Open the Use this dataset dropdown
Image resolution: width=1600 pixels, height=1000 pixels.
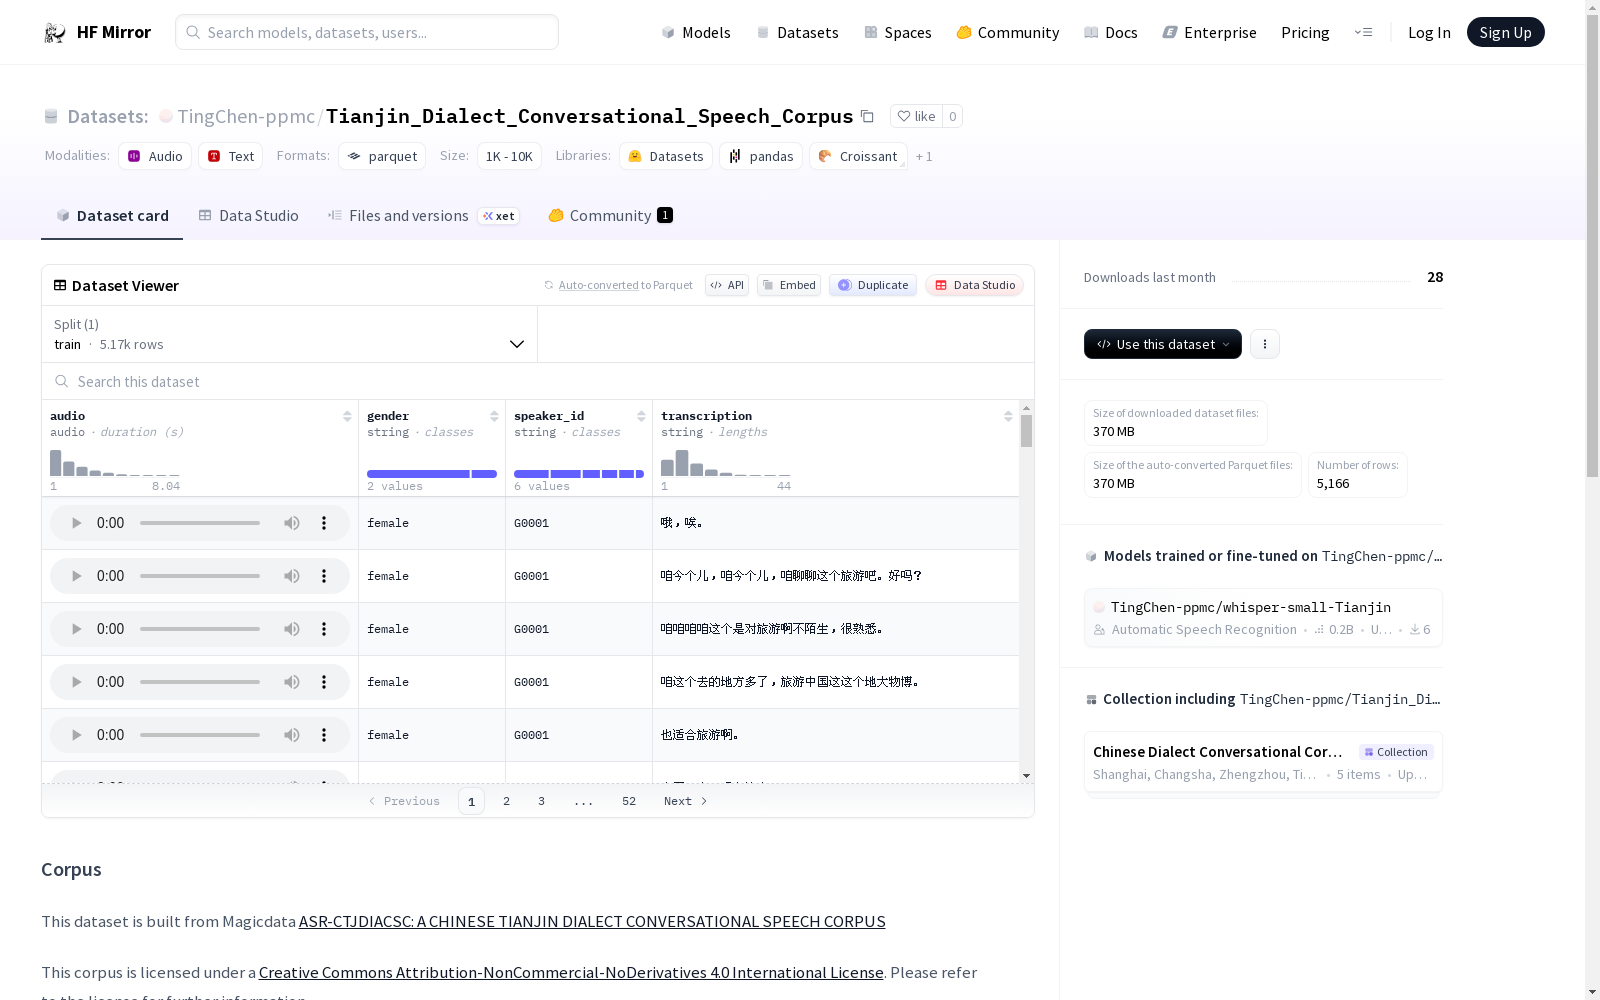(x=1163, y=344)
